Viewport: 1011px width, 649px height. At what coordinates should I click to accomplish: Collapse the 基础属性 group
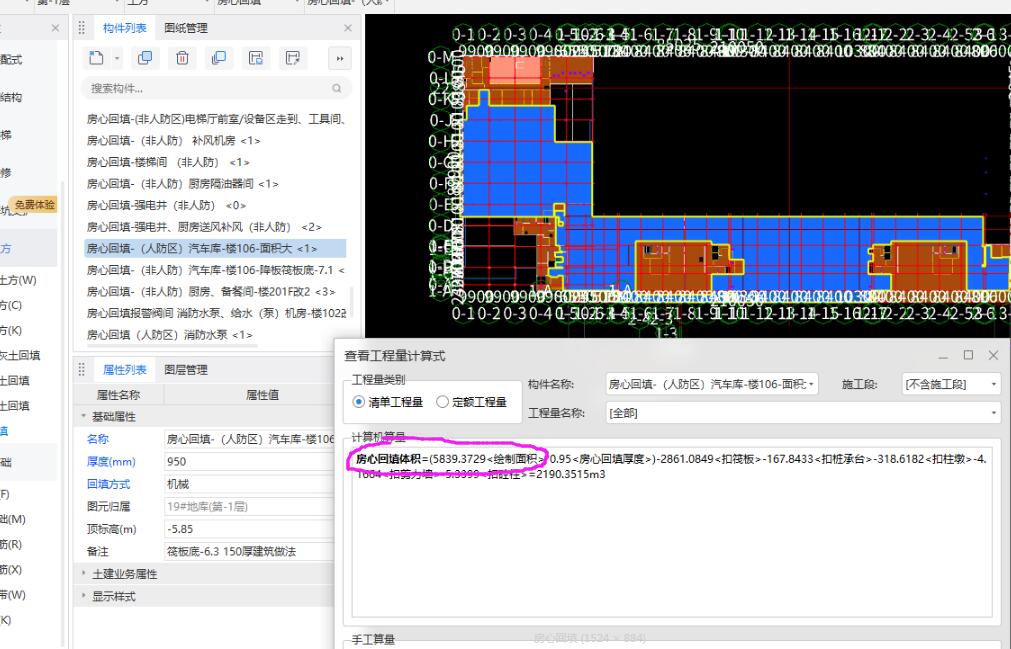coord(84,416)
